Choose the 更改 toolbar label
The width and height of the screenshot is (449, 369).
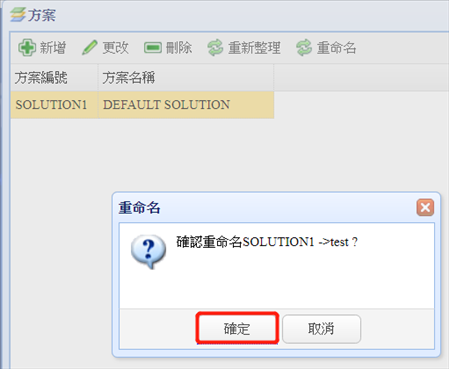[115, 48]
